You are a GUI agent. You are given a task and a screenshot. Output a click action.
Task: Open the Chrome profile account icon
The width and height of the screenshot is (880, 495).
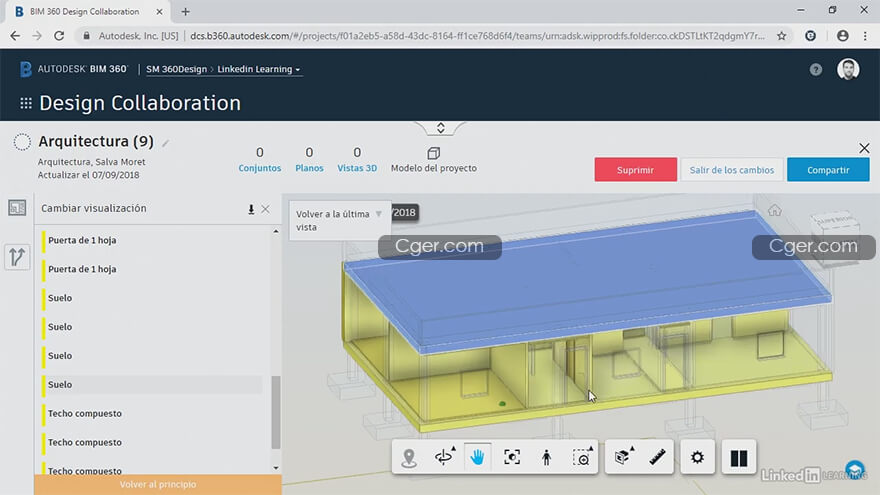click(x=842, y=36)
